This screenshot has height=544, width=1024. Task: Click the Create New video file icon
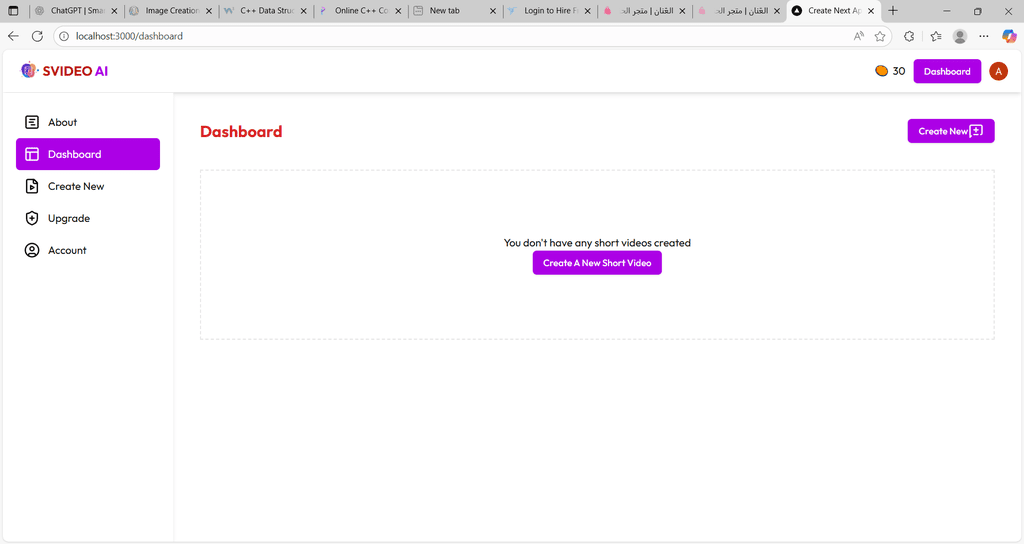[x=31, y=186]
